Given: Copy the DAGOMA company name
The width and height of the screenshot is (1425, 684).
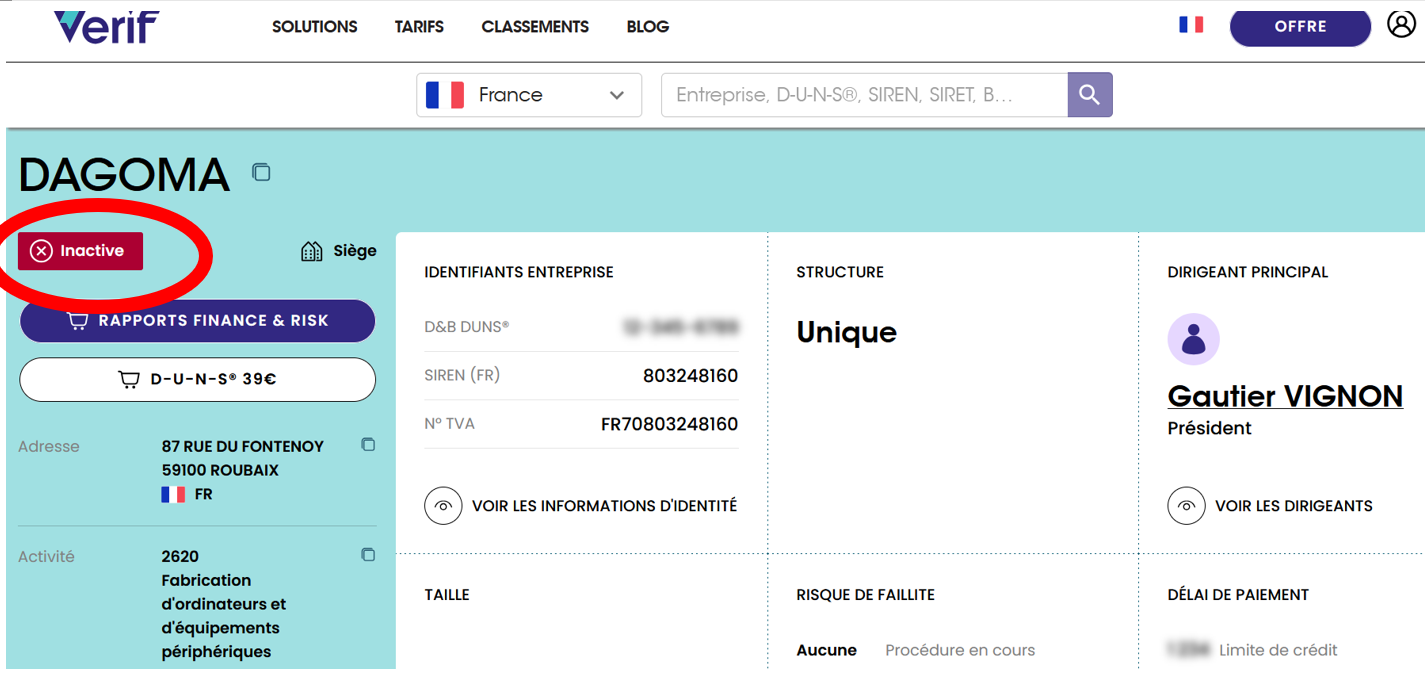Looking at the screenshot, I should pos(261,172).
